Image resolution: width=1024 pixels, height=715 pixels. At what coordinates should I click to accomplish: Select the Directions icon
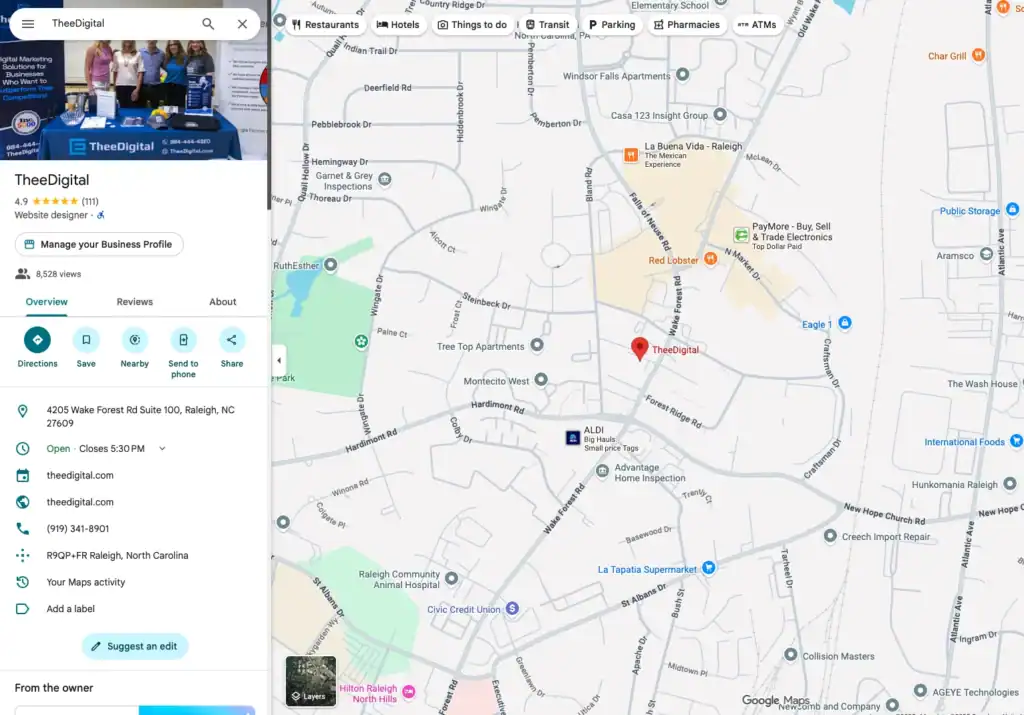37,341
